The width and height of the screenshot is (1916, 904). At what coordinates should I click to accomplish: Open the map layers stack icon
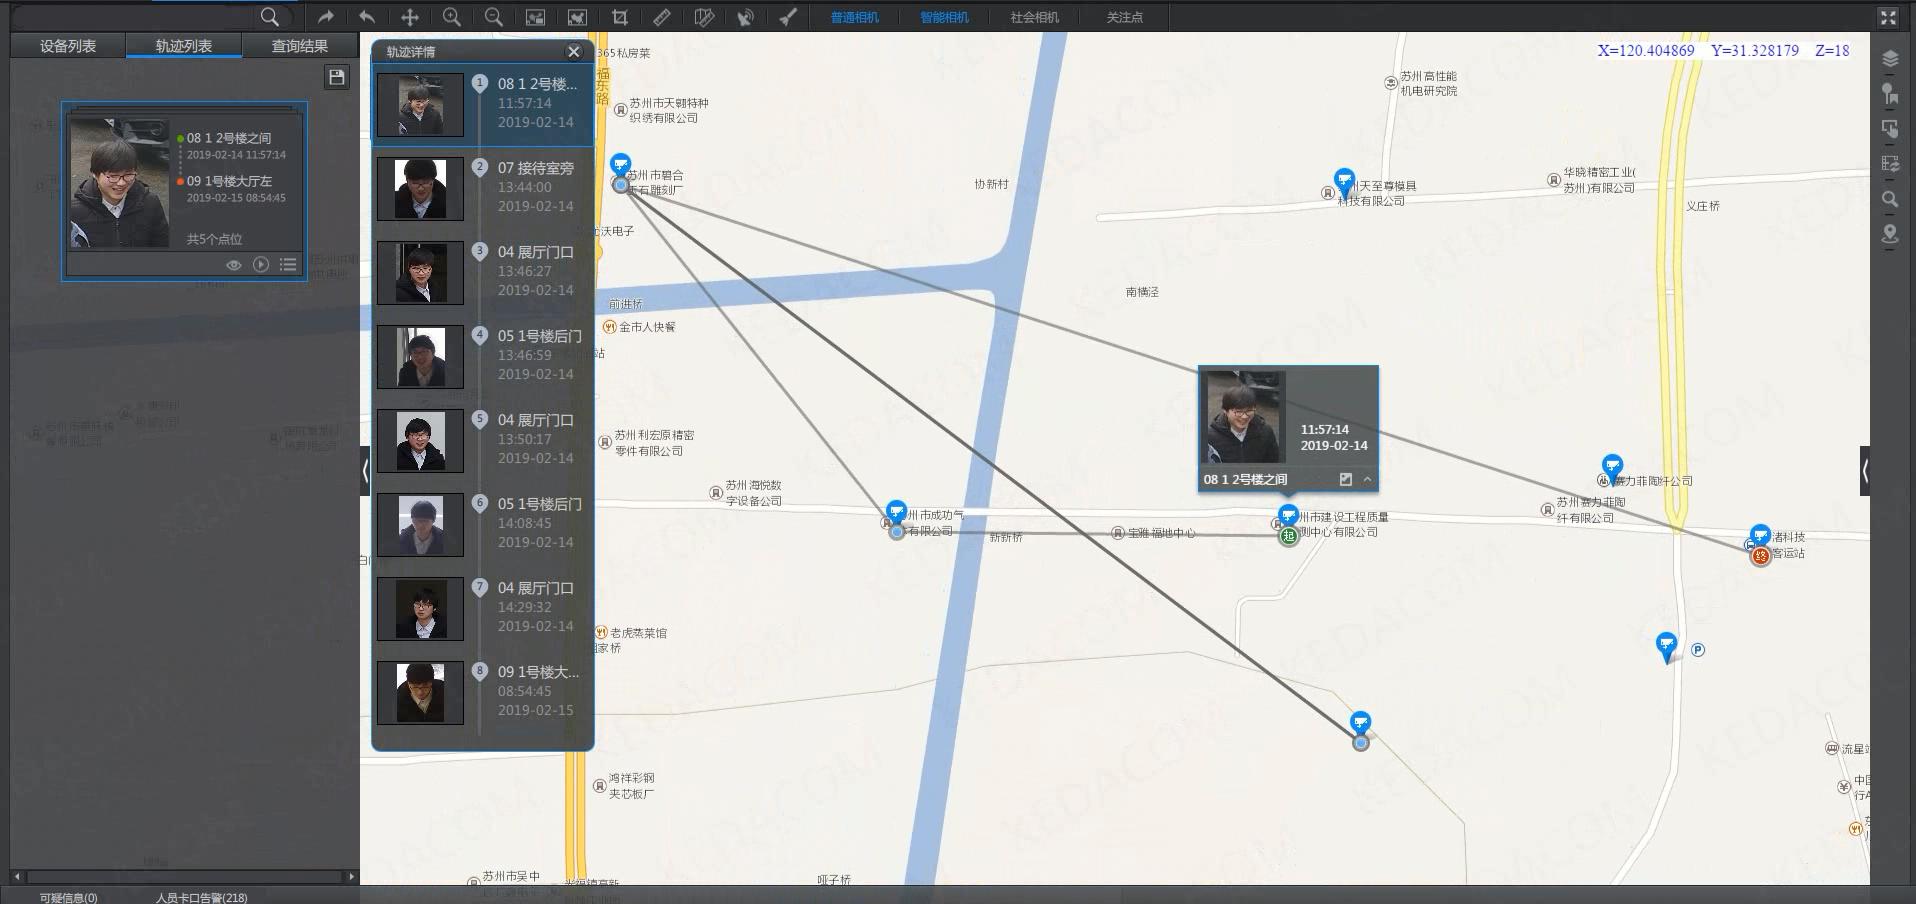click(1890, 59)
